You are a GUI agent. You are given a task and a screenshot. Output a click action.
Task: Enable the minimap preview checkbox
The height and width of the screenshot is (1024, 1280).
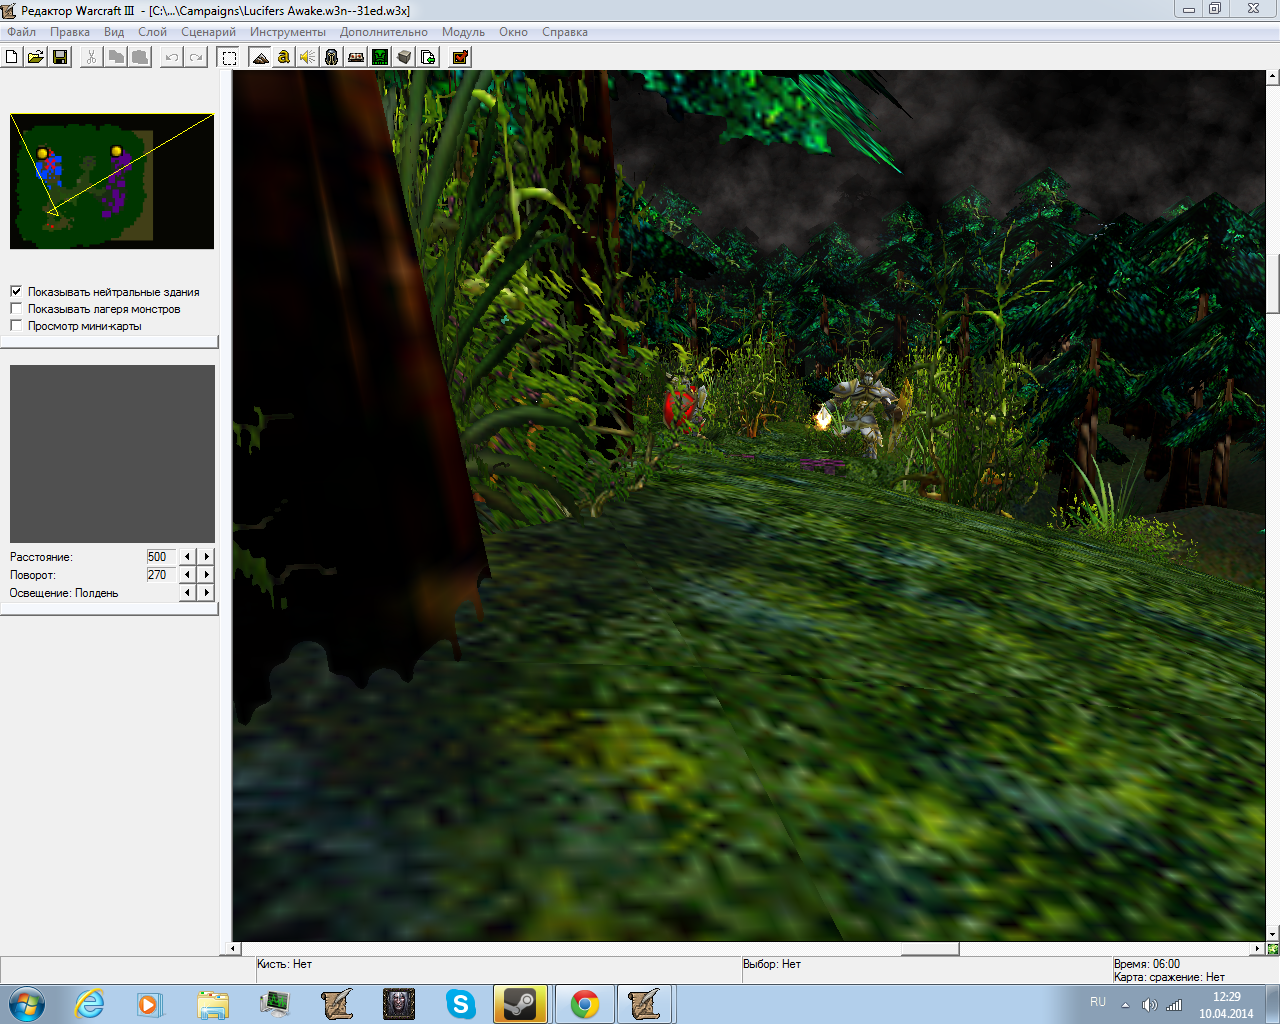(x=16, y=325)
